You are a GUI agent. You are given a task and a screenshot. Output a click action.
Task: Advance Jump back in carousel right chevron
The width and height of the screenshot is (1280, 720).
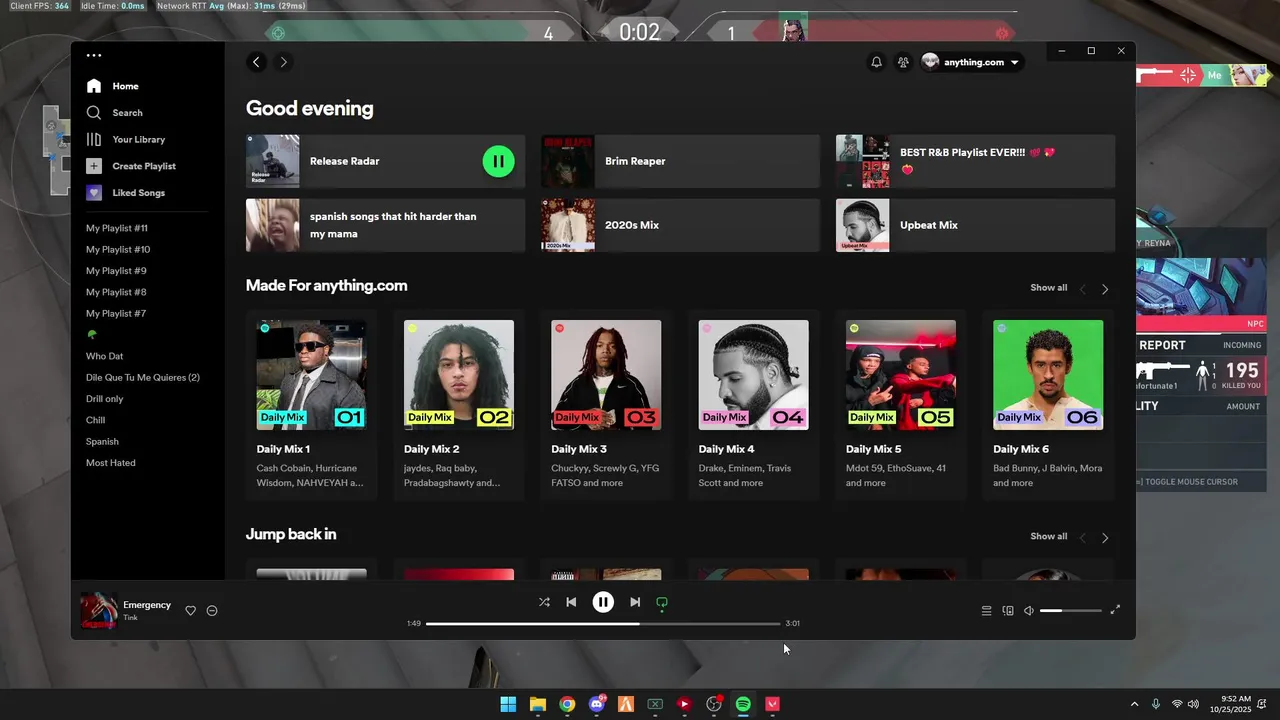1105,538
